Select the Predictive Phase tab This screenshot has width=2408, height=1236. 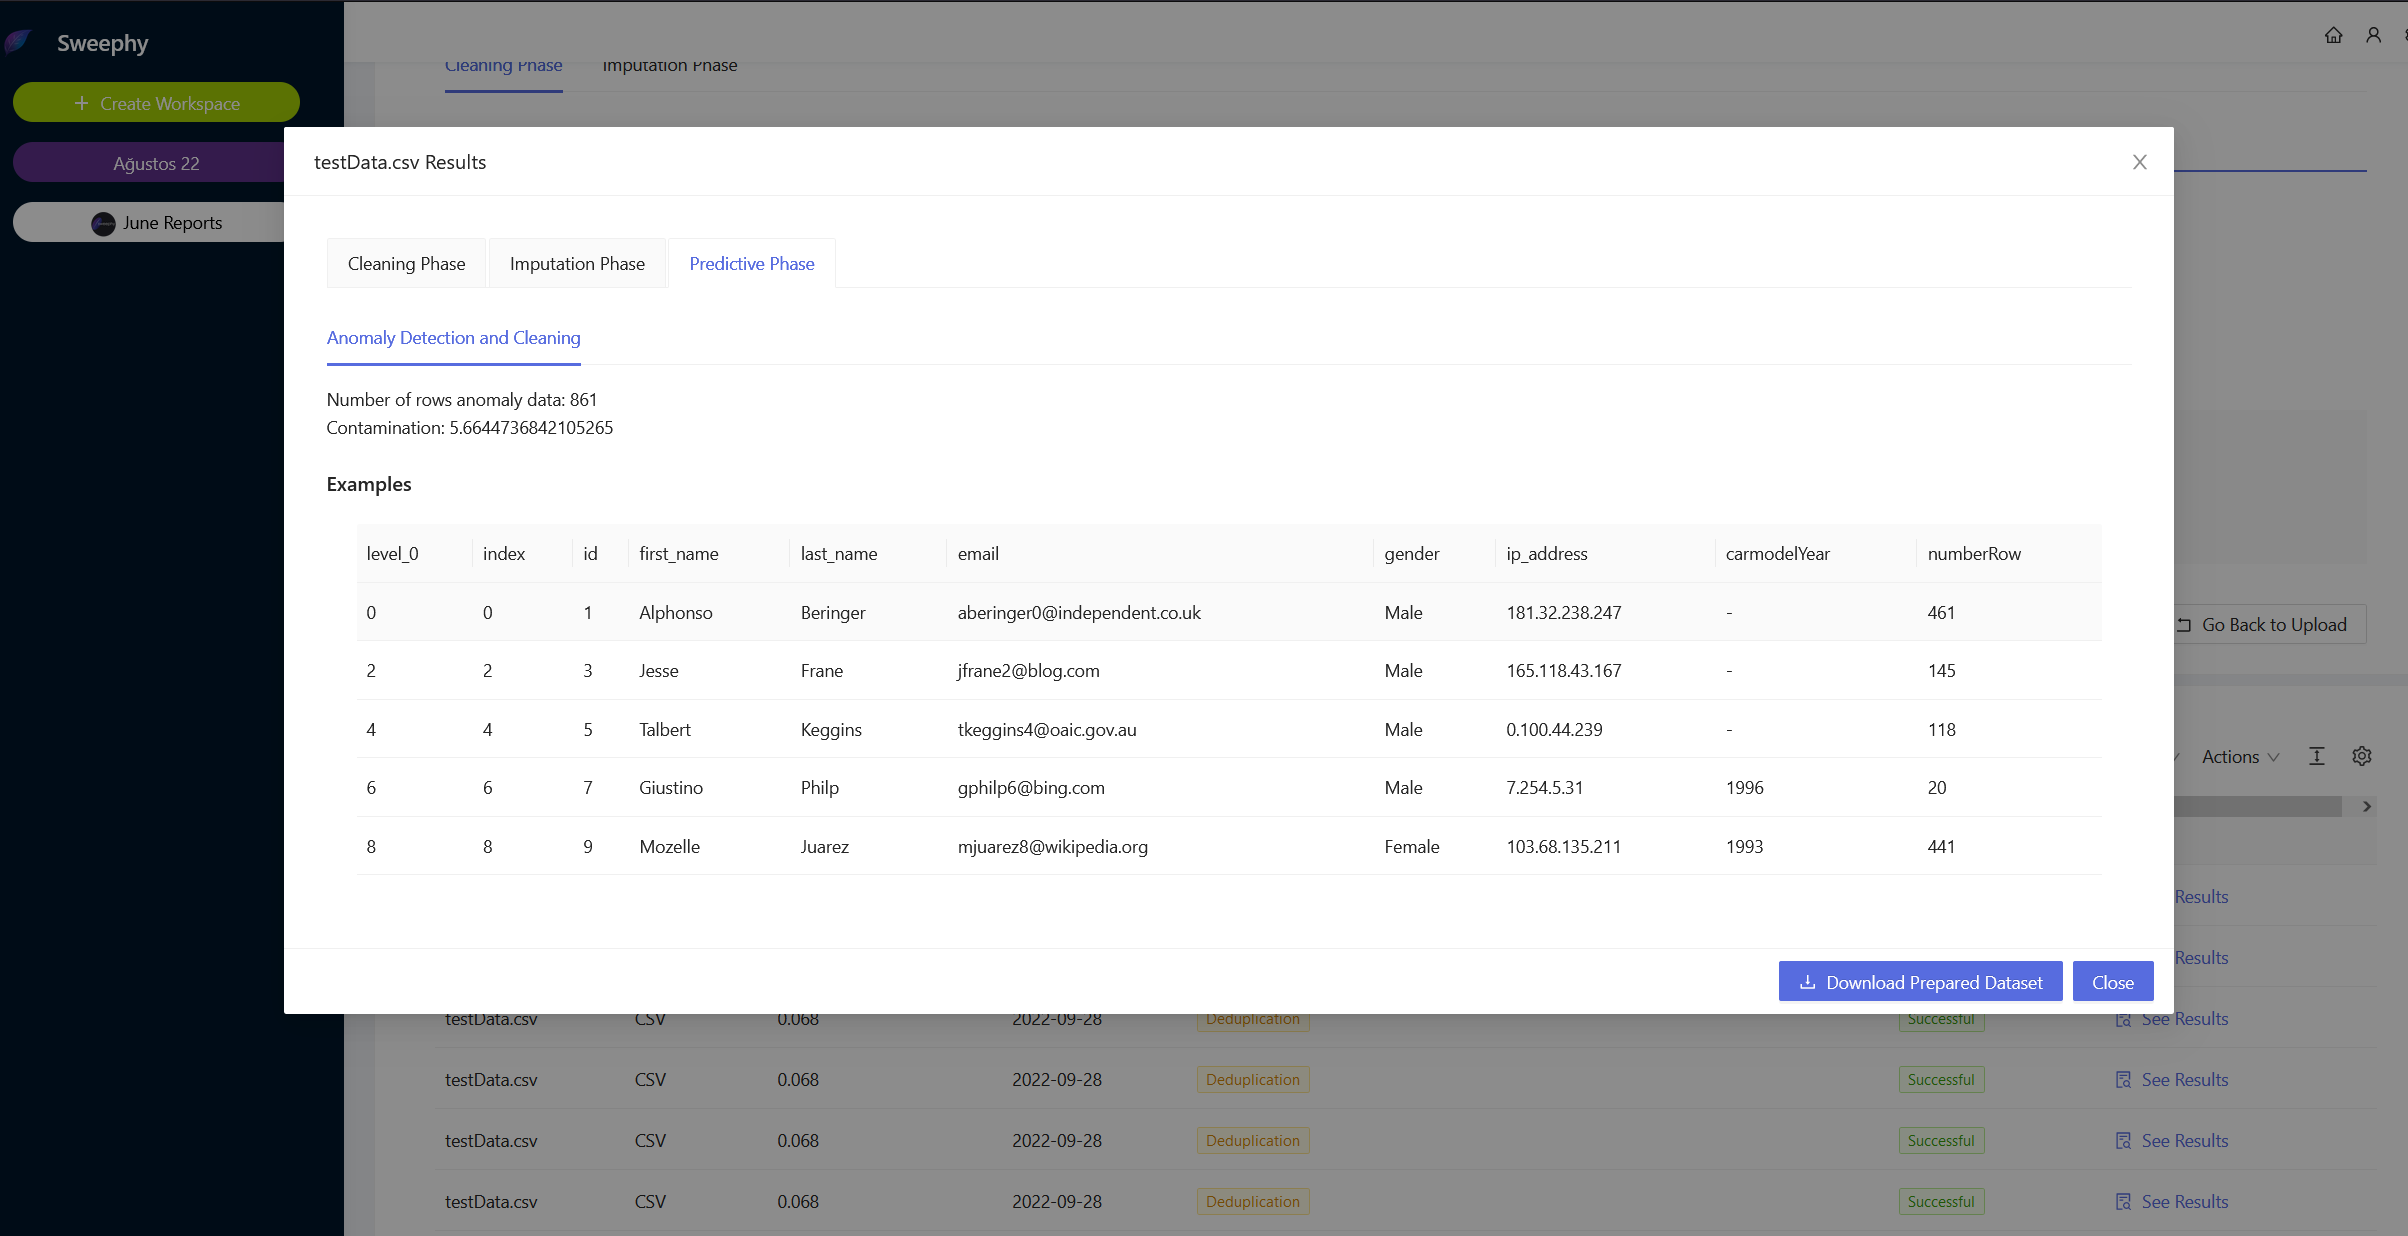[752, 263]
